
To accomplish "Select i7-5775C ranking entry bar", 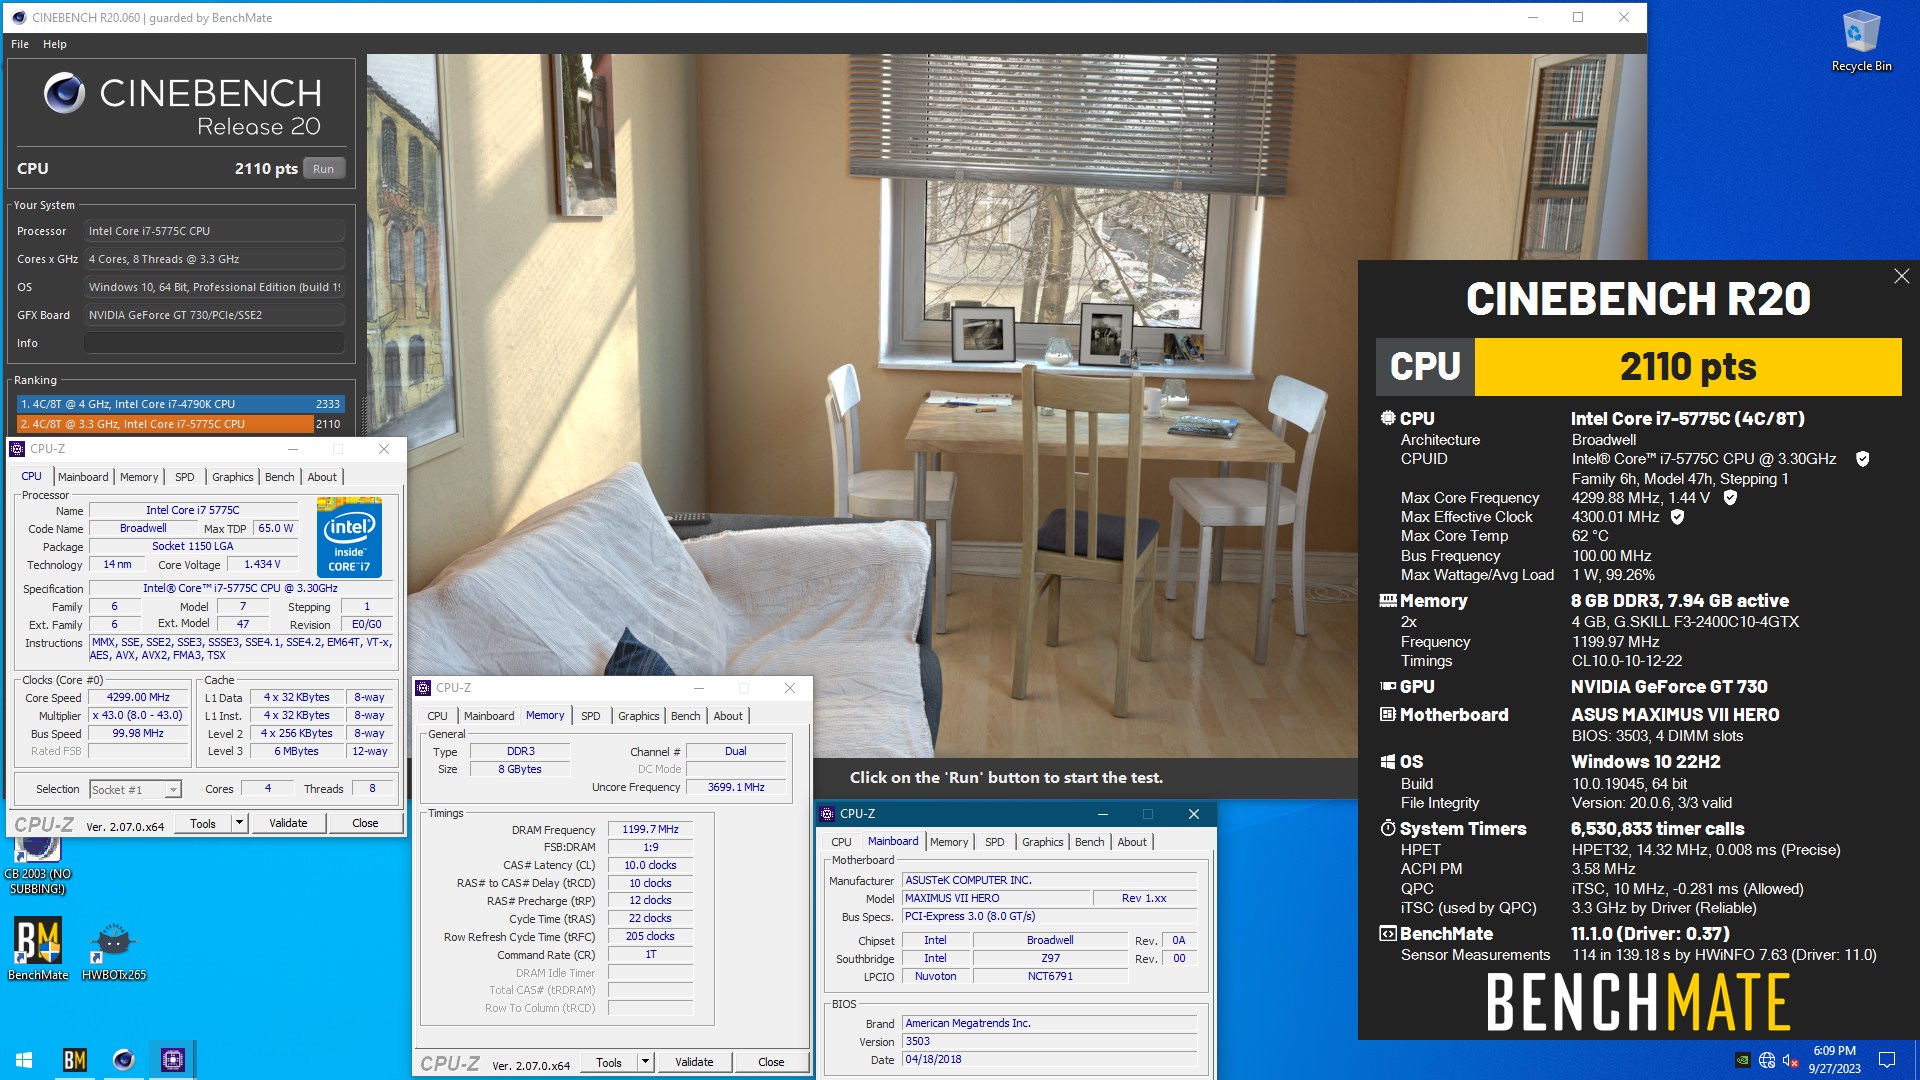I will [180, 424].
